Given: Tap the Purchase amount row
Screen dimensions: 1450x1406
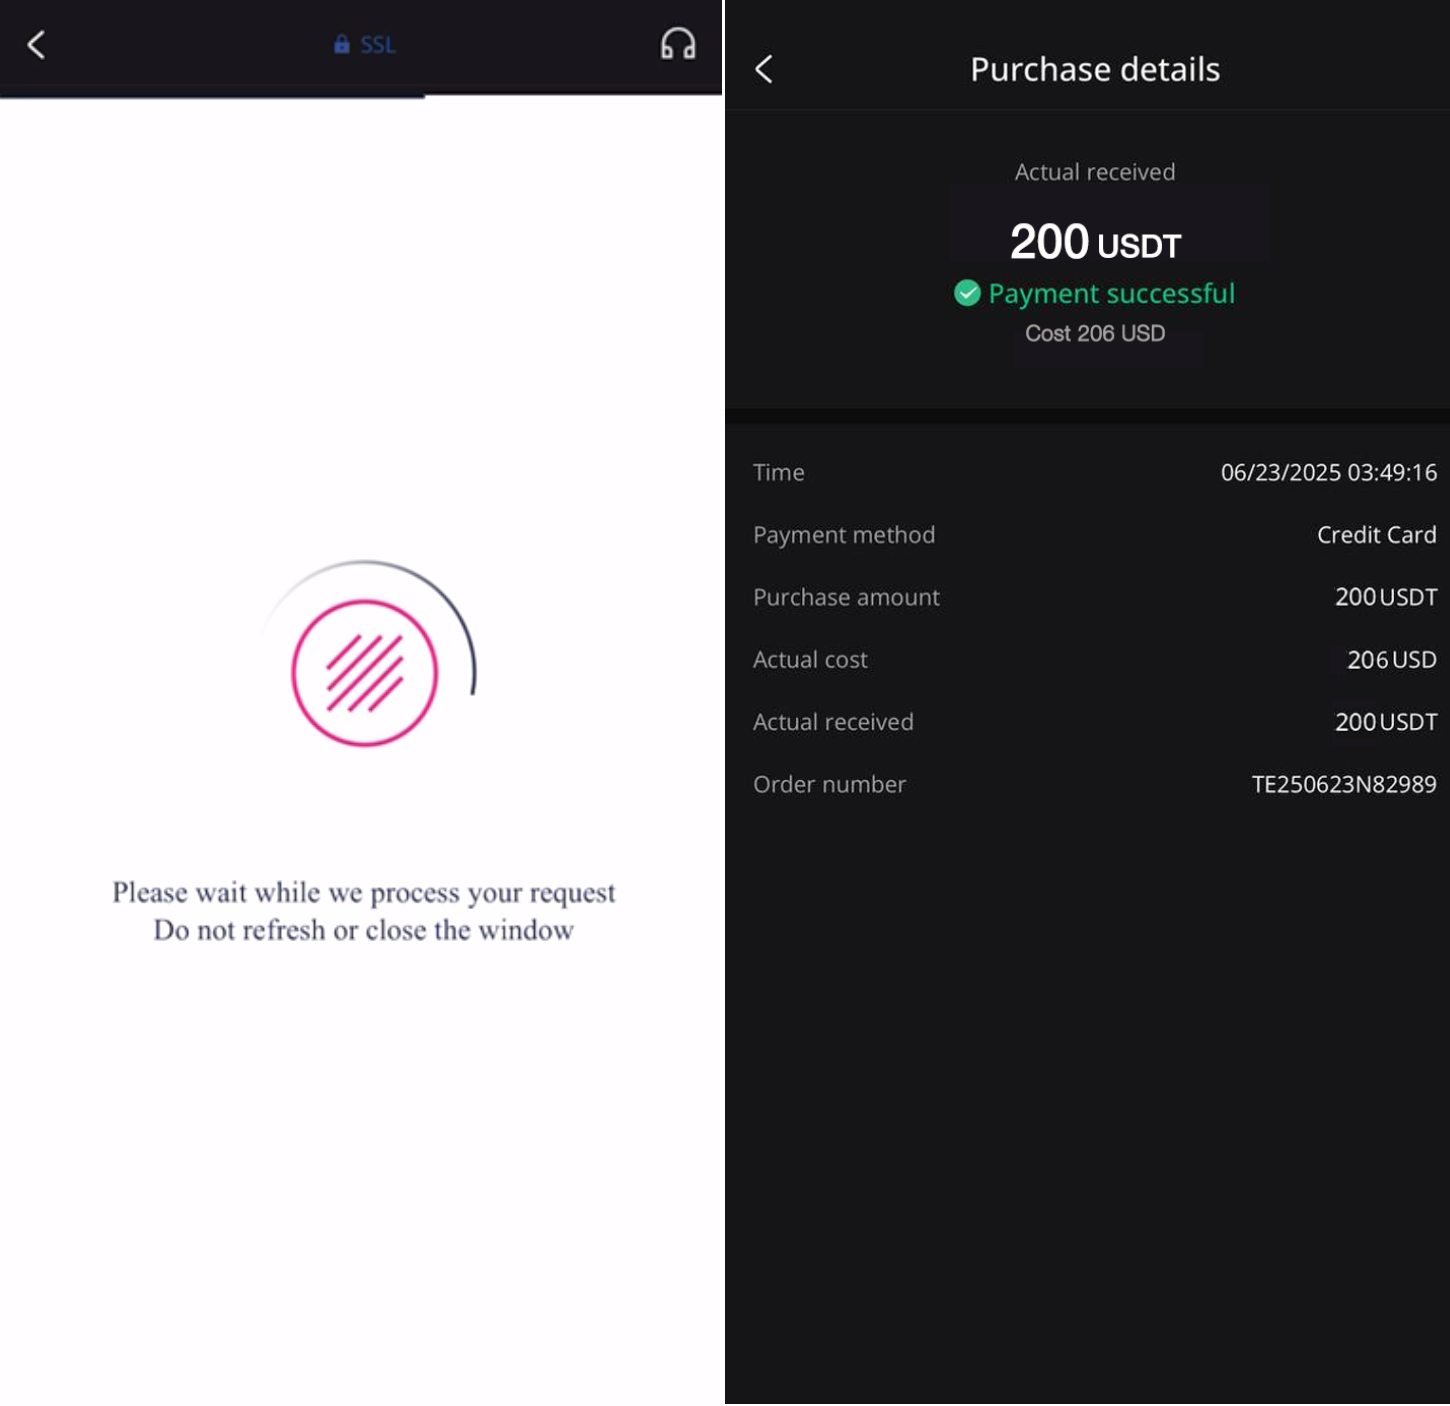Looking at the screenshot, I should click(1095, 597).
